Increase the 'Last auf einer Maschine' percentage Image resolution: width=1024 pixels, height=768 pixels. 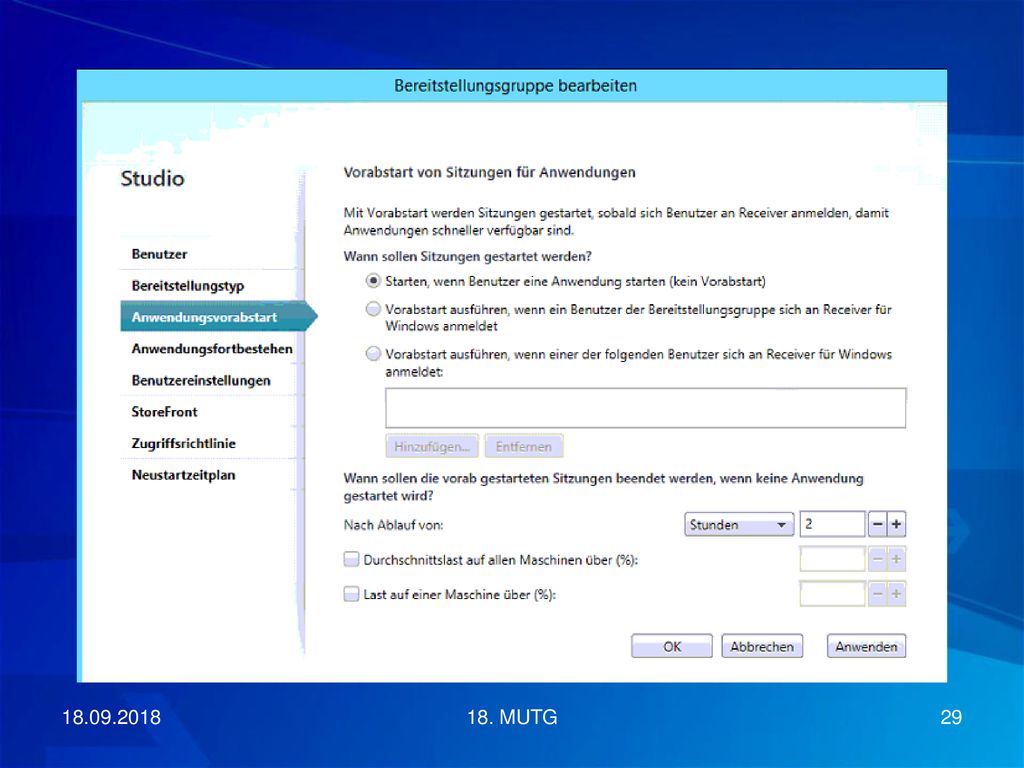pos(897,594)
